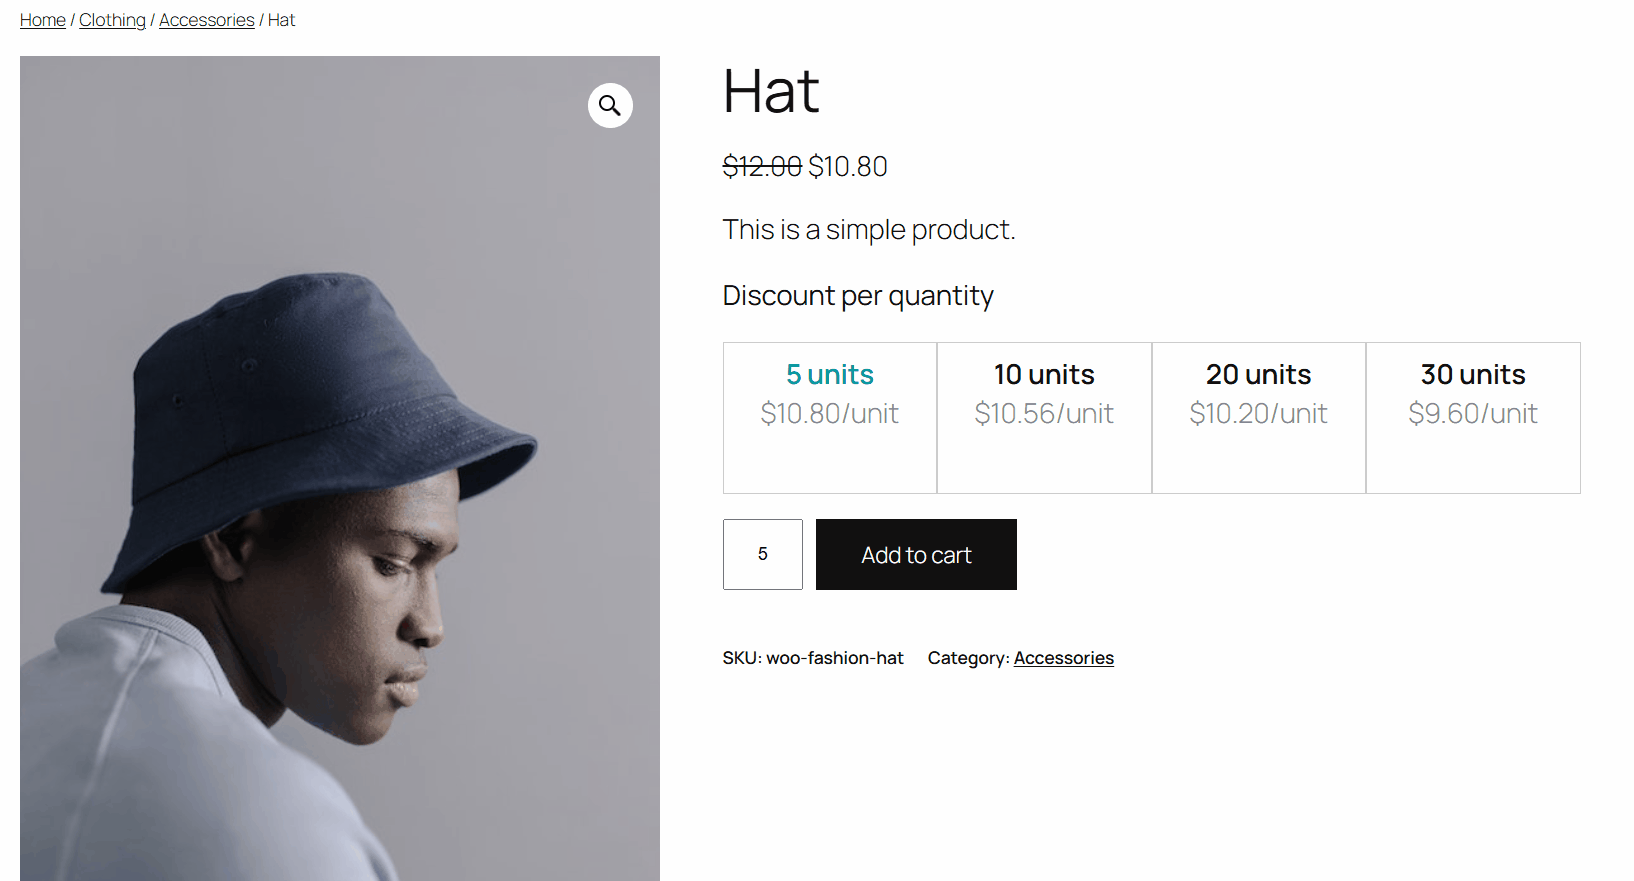Open Accessories in the breadcrumb trail
Image resolution: width=1634 pixels, height=881 pixels.
pyautogui.click(x=206, y=20)
